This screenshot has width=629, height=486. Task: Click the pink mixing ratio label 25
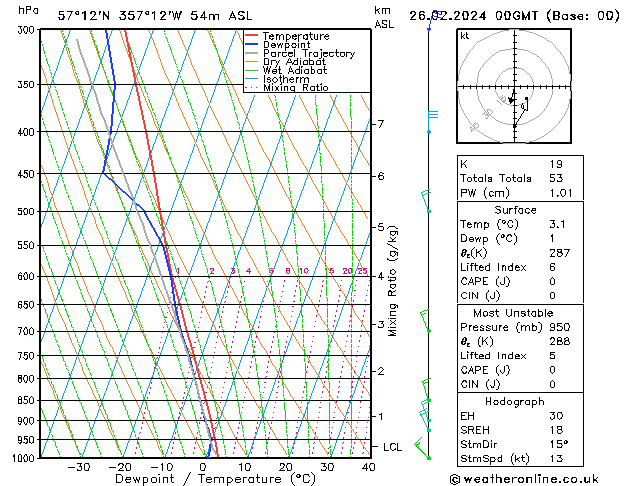coord(363,271)
